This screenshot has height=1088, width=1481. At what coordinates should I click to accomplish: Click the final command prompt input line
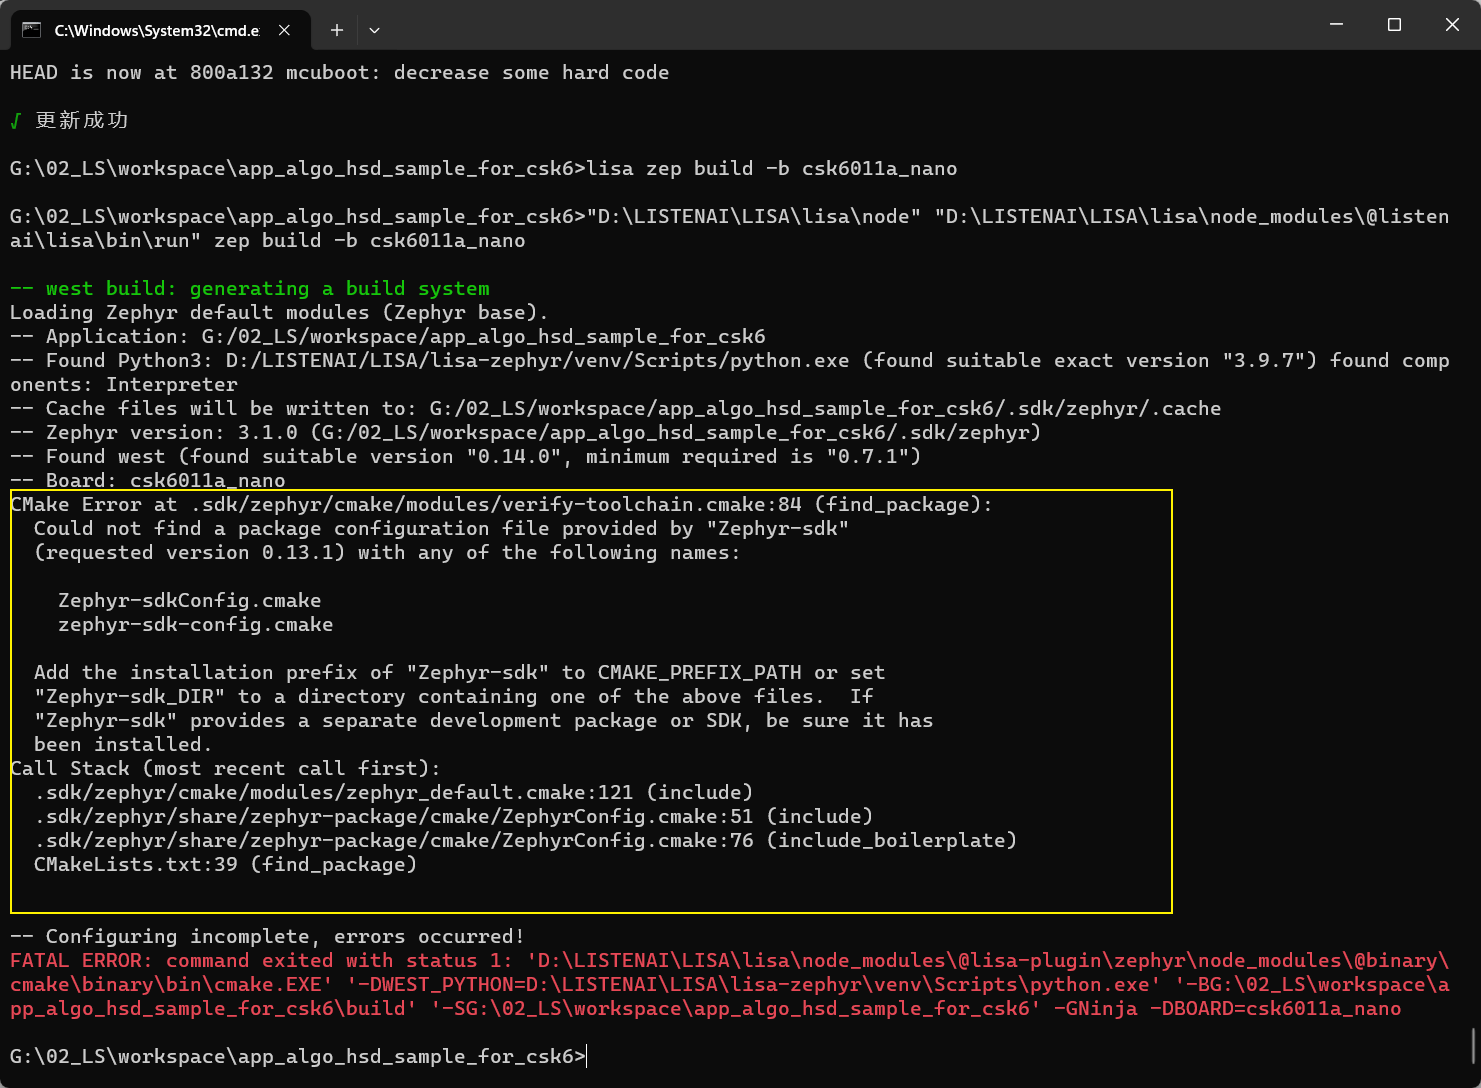coord(298,1056)
